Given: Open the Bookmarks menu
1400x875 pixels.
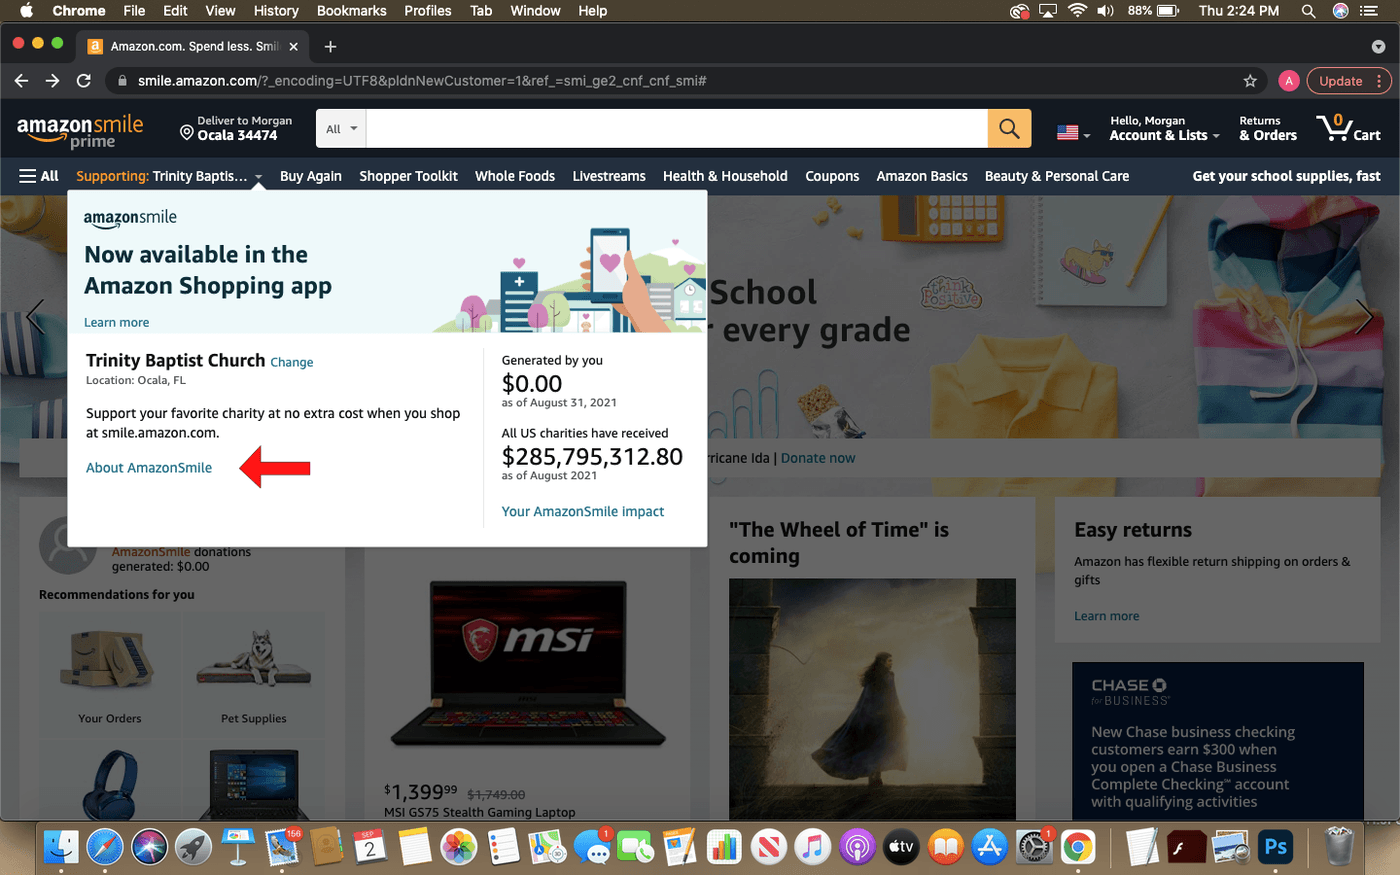Looking at the screenshot, I should [351, 11].
